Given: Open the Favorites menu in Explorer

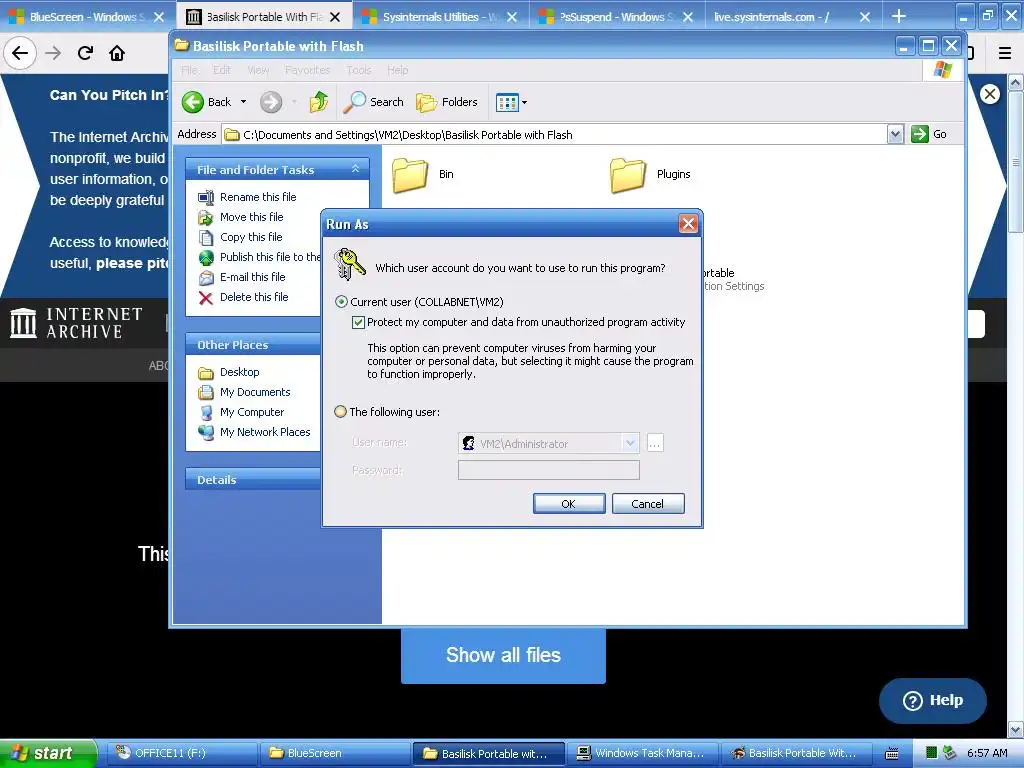Looking at the screenshot, I should coord(307,70).
